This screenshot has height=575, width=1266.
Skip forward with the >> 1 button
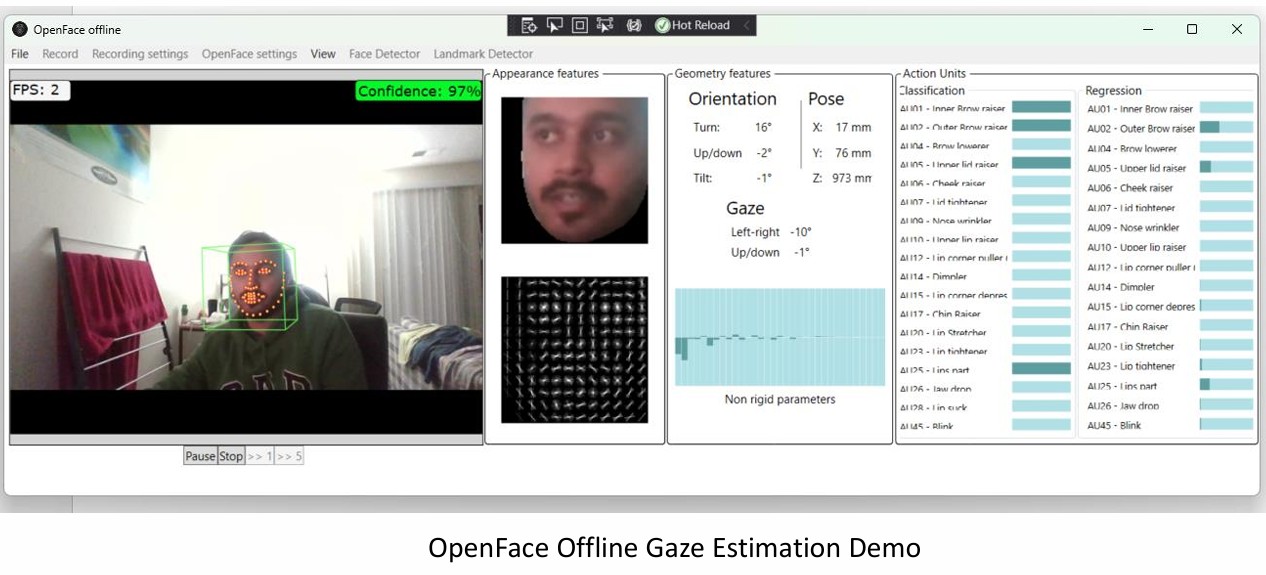pyautogui.click(x=260, y=456)
